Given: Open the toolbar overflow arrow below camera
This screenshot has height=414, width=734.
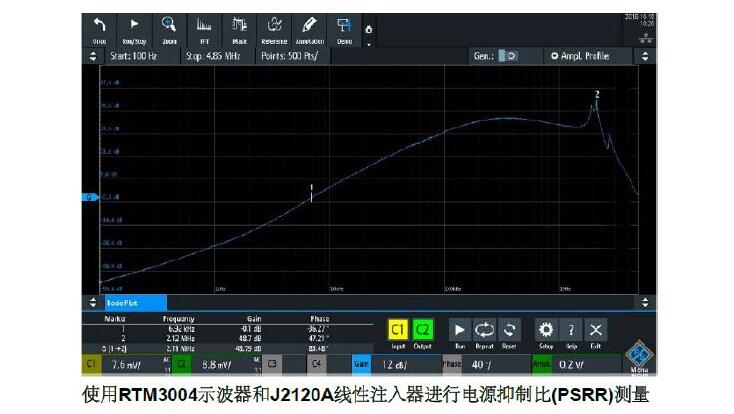Looking at the screenshot, I should click(x=369, y=44).
